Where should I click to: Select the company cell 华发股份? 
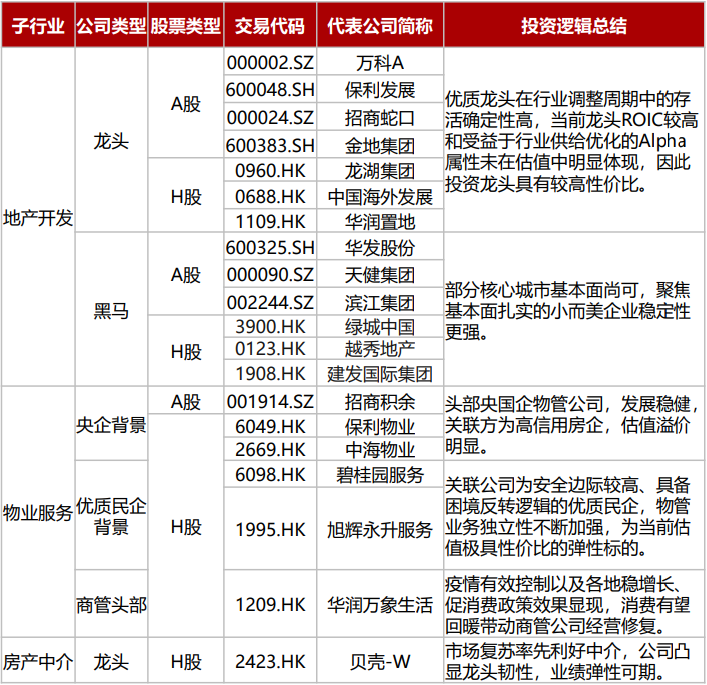point(380,247)
